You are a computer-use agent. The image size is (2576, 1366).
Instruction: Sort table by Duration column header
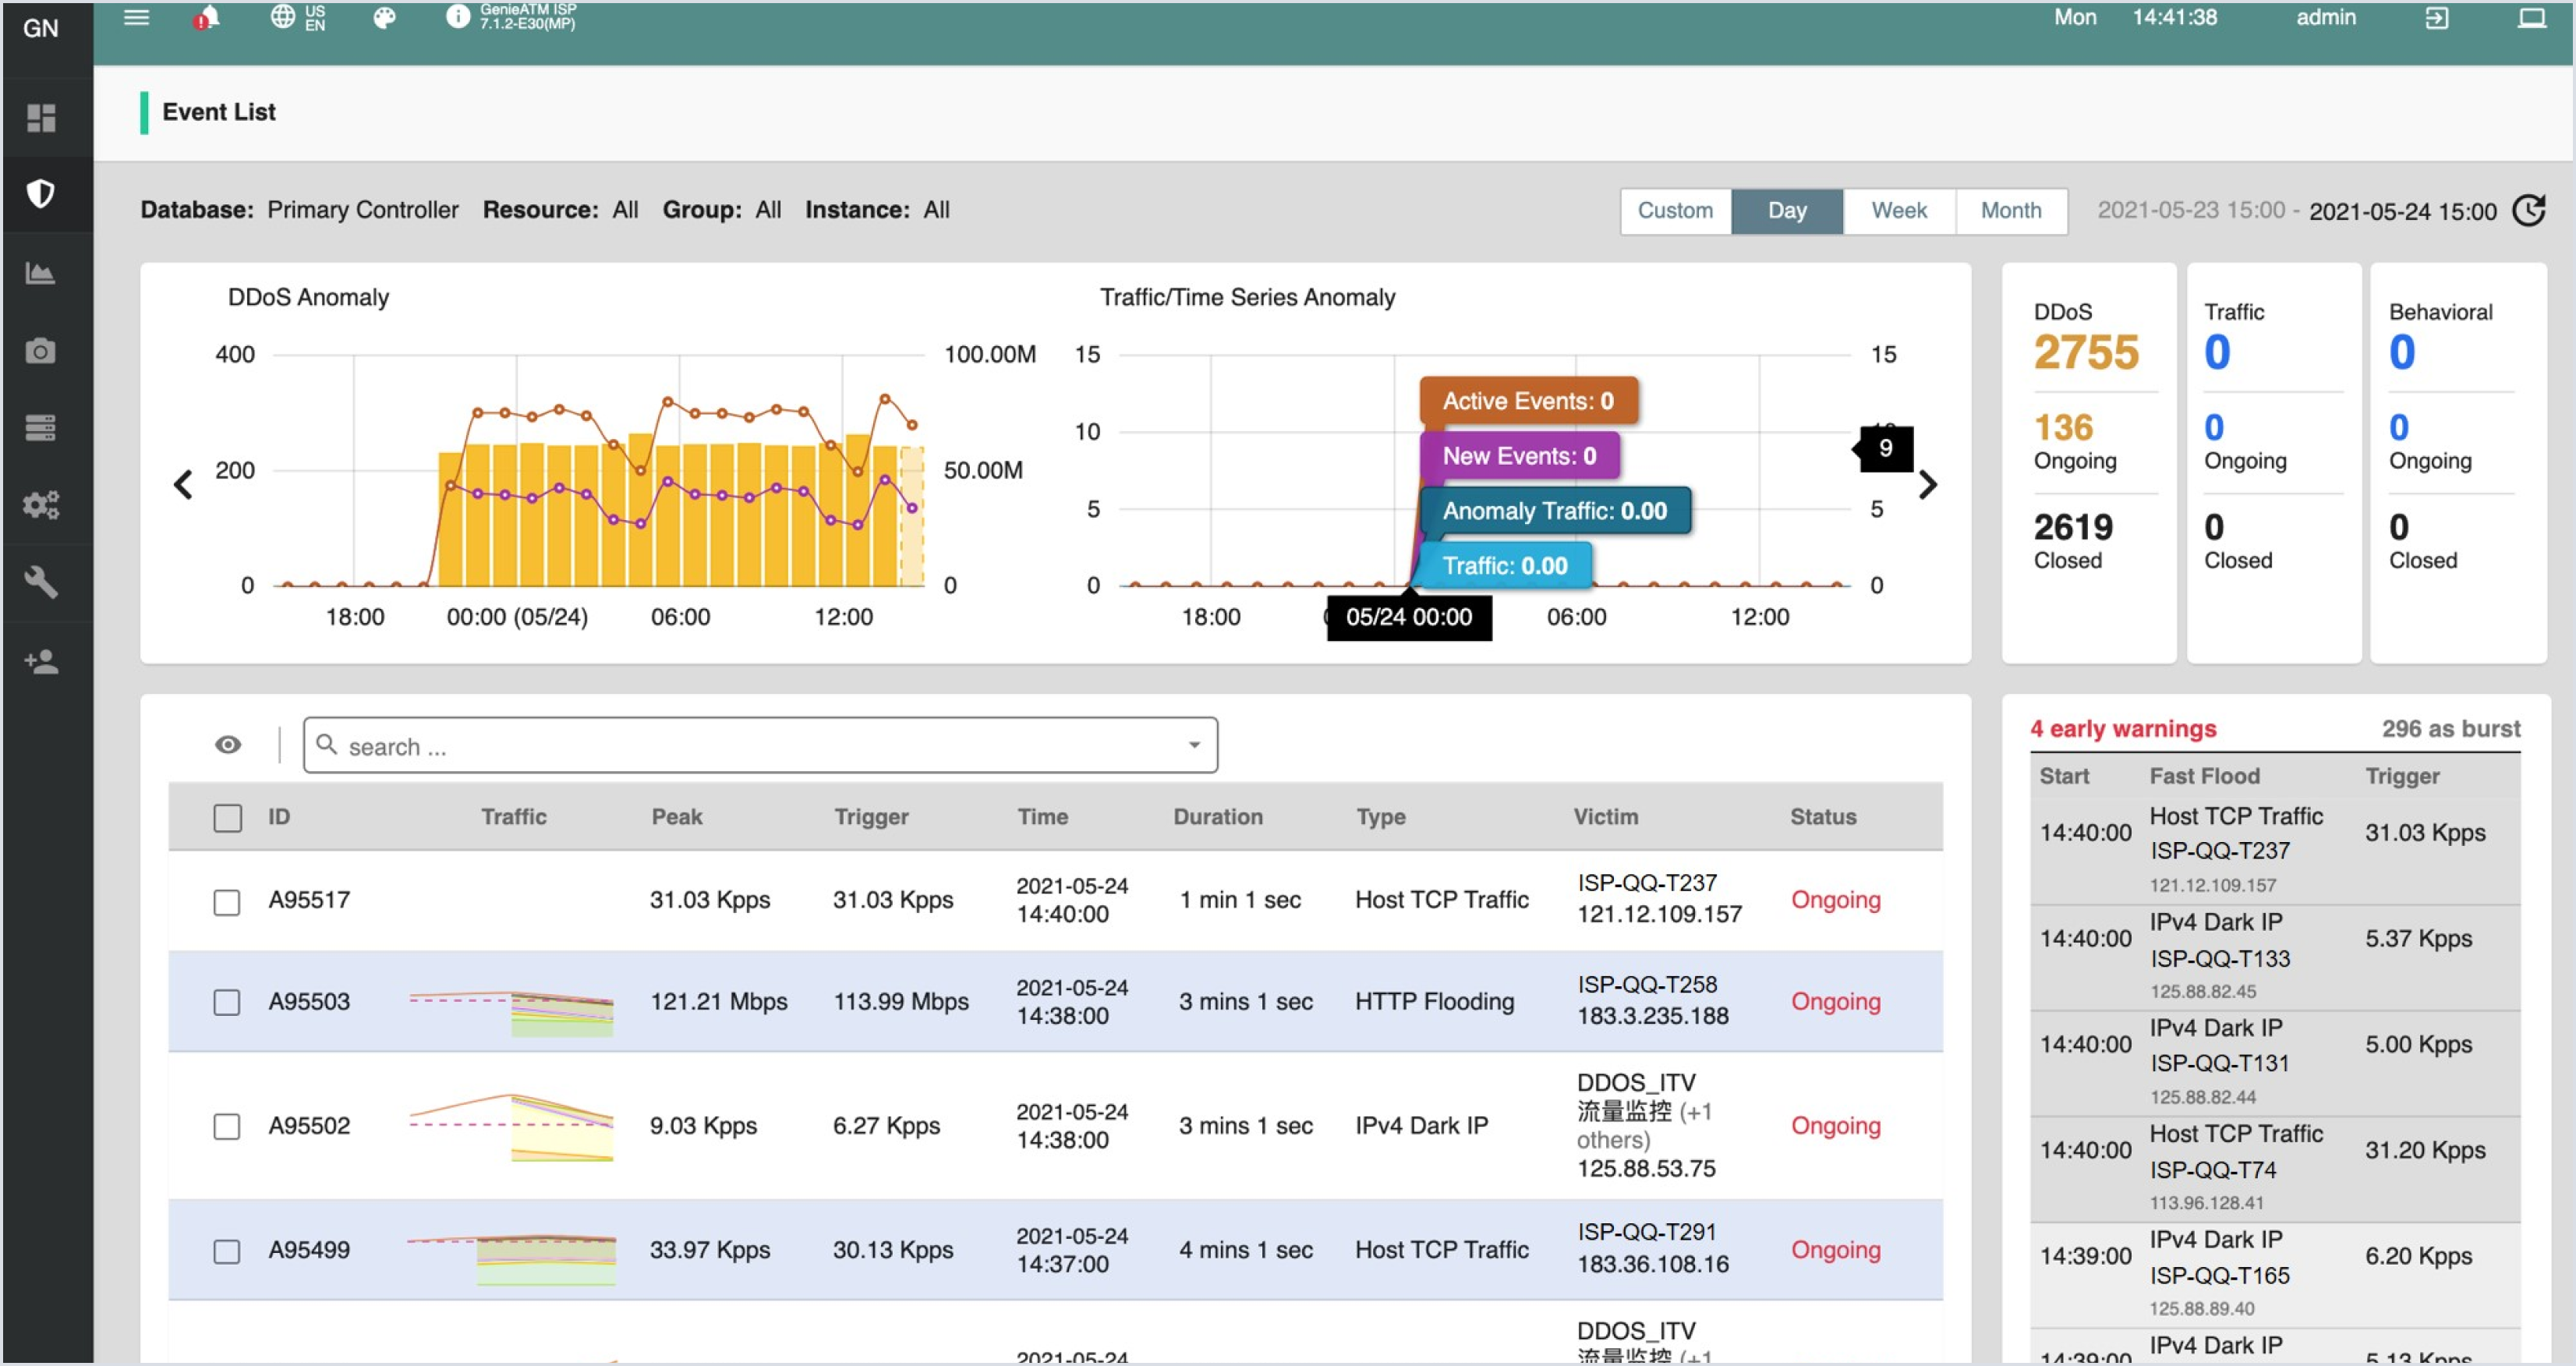[x=1218, y=817]
